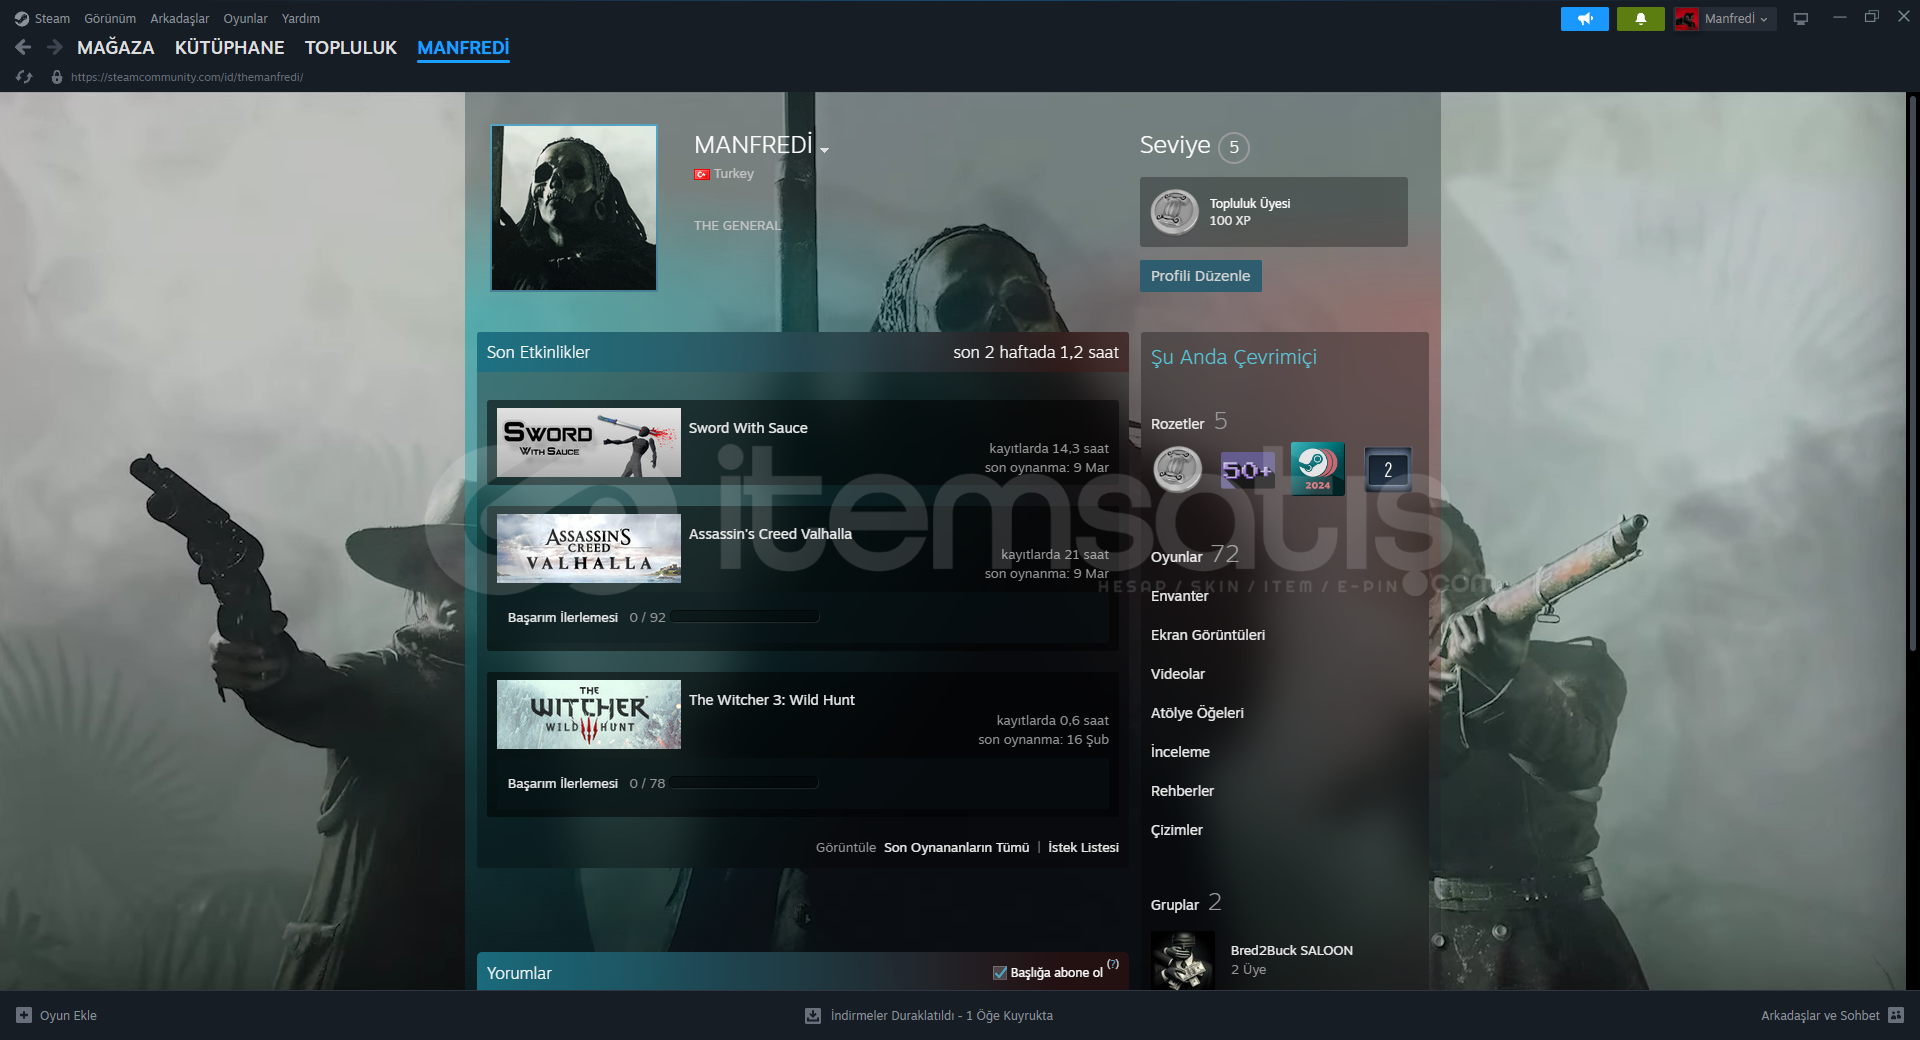Click Sword With Sauce title text
The width and height of the screenshot is (1920, 1040).
click(x=748, y=428)
